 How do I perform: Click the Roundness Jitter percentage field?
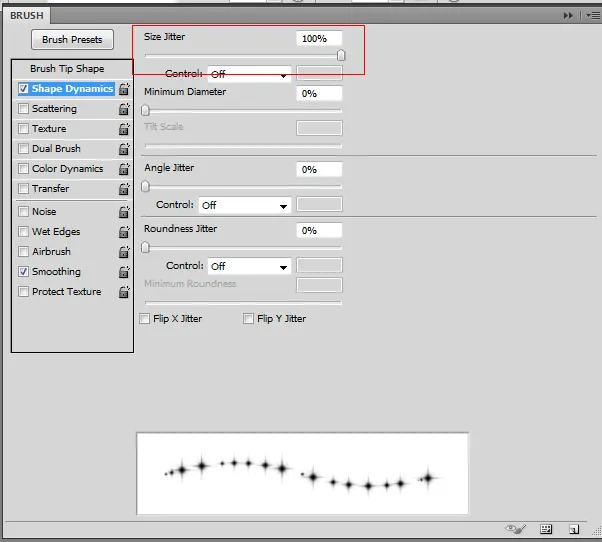tap(319, 230)
